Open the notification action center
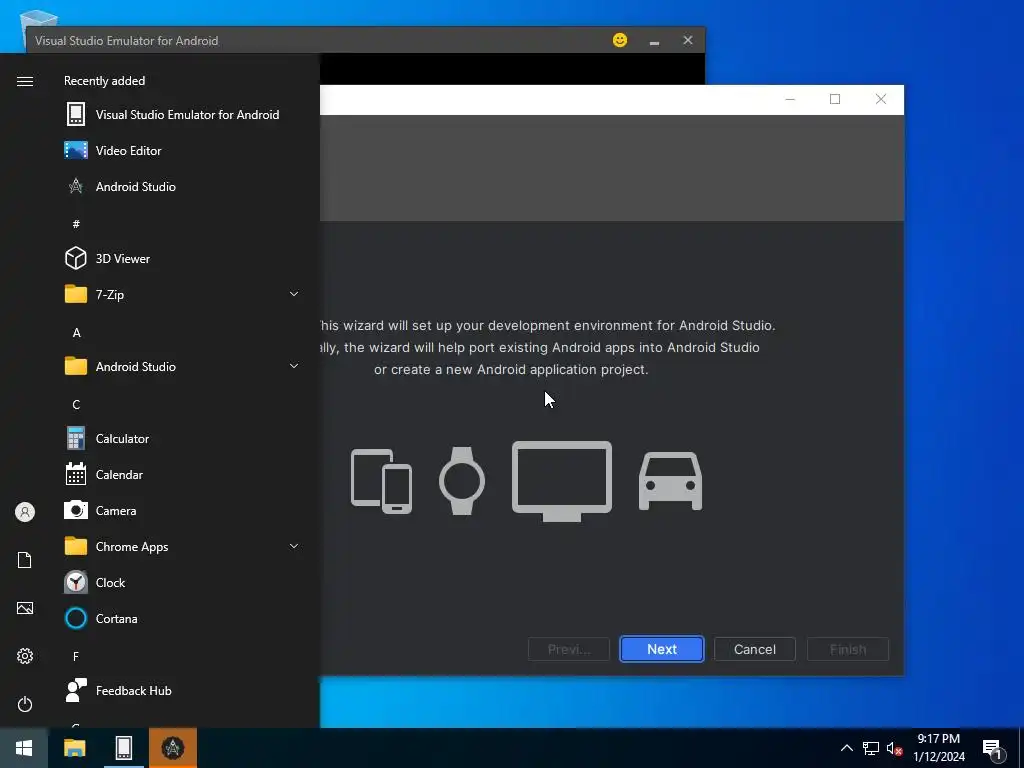Viewport: 1024px width, 768px height. coord(993,750)
